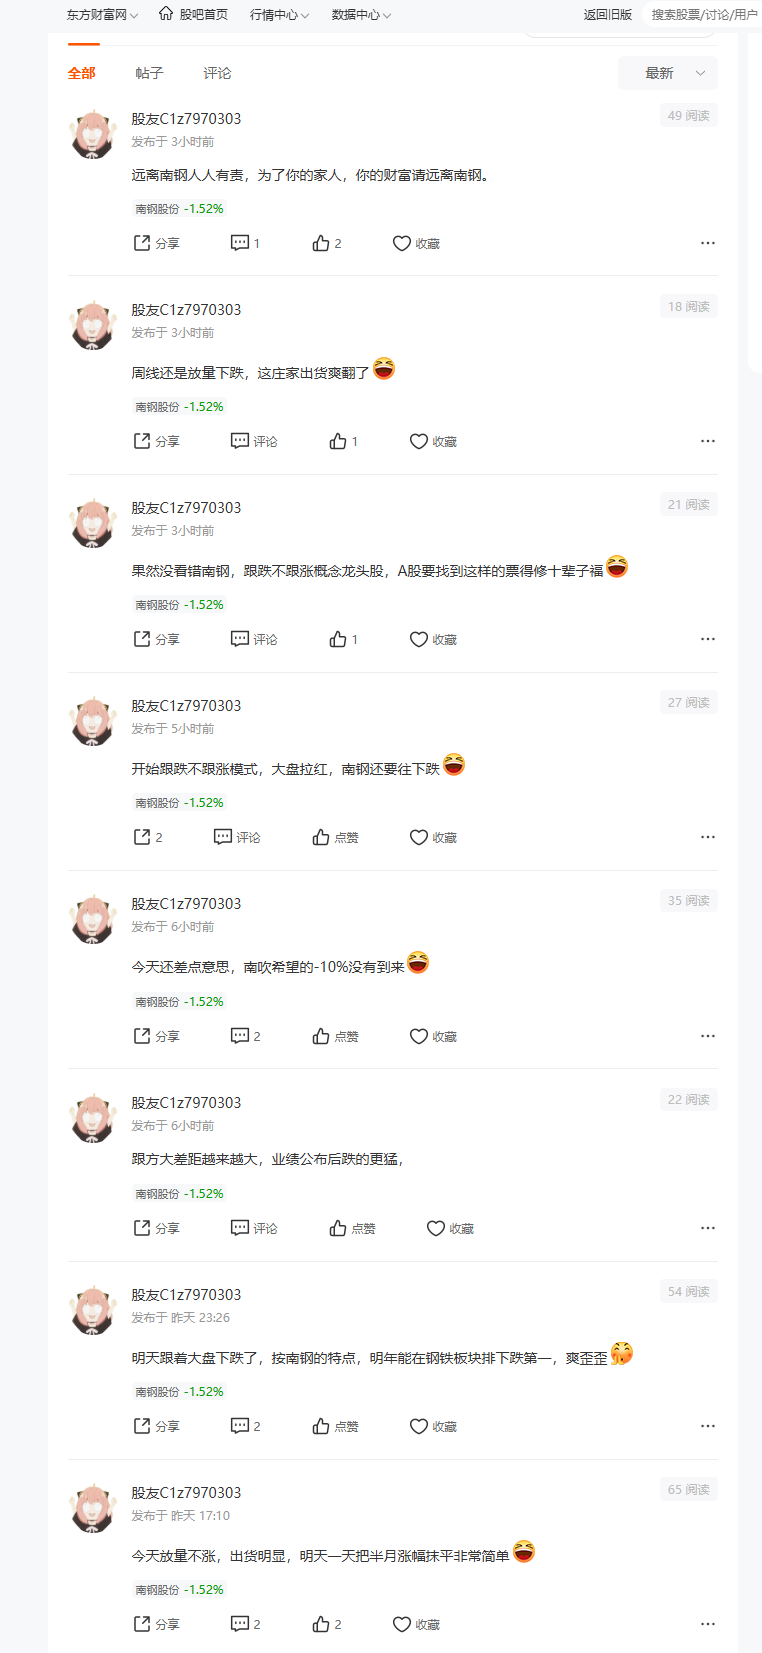Image resolution: width=762 pixels, height=1653 pixels.
Task: Click 南钢股份 stock tag on first post
Action: pyautogui.click(x=157, y=209)
